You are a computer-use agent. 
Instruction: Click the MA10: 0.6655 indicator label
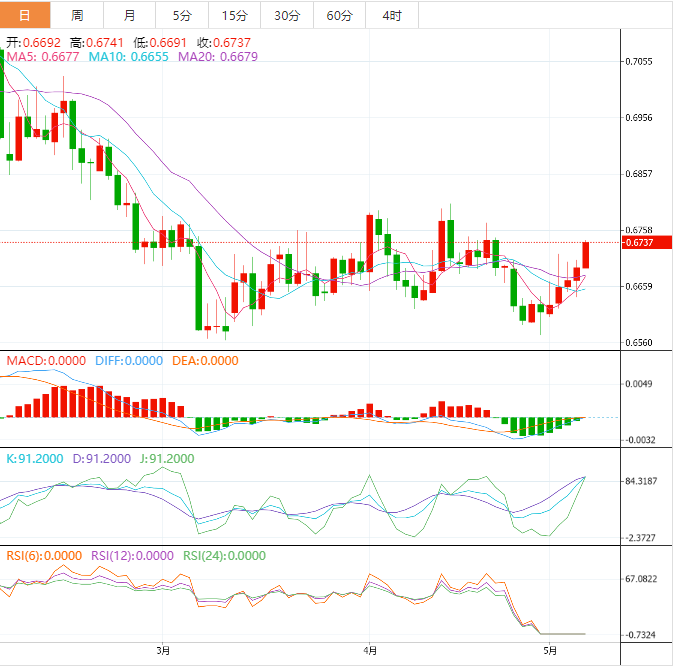point(129,57)
